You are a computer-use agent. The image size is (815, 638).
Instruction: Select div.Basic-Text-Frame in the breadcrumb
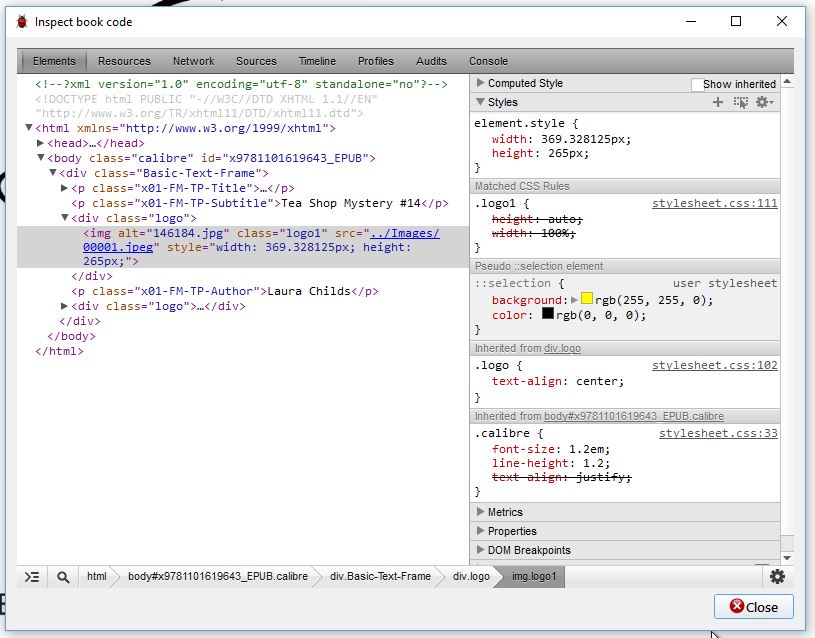(x=380, y=577)
